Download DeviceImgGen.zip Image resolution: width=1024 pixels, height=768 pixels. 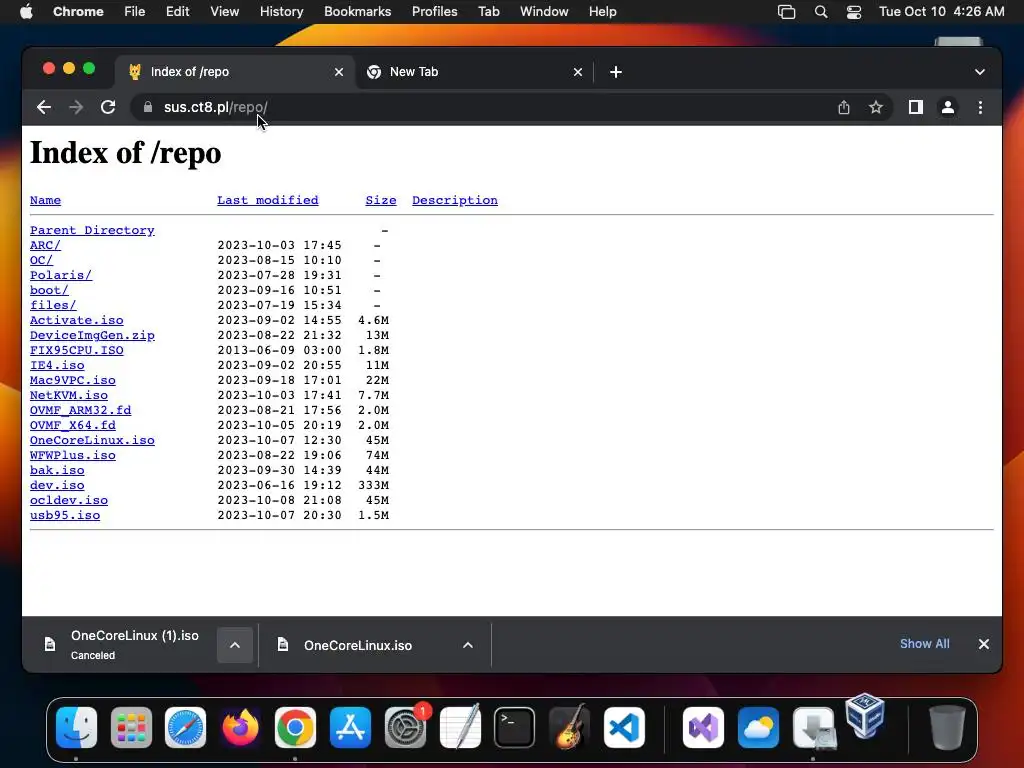coord(92,336)
